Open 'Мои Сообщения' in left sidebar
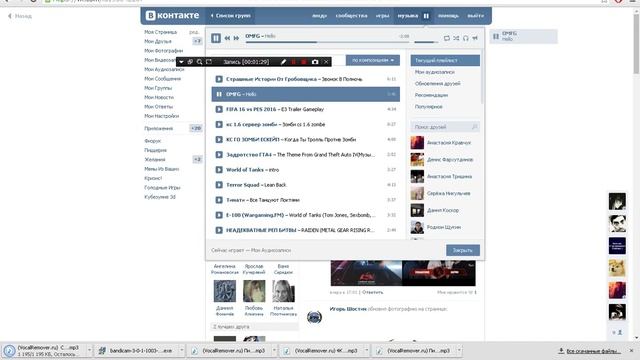Viewport: 640px width, 360px height. 162,78
